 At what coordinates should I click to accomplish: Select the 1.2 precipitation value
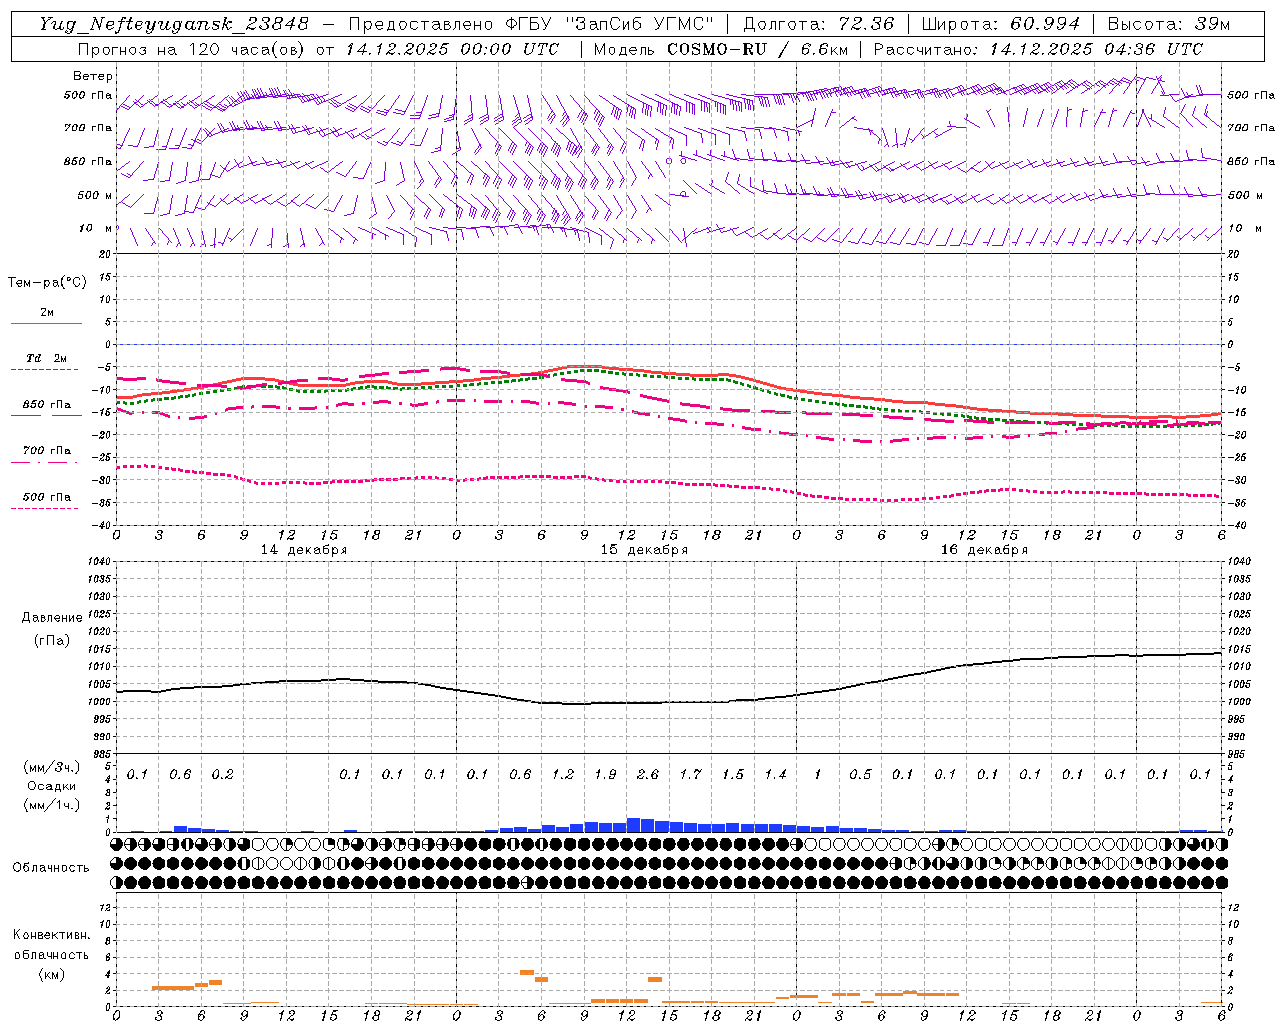[563, 774]
